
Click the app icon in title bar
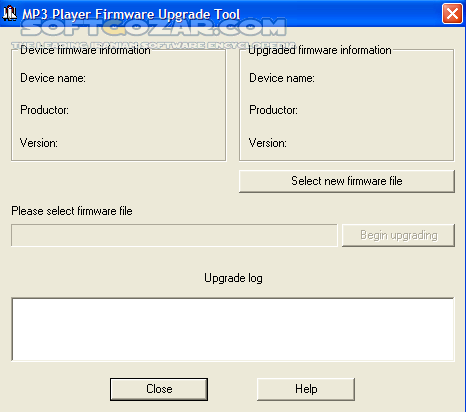[x=10, y=13]
